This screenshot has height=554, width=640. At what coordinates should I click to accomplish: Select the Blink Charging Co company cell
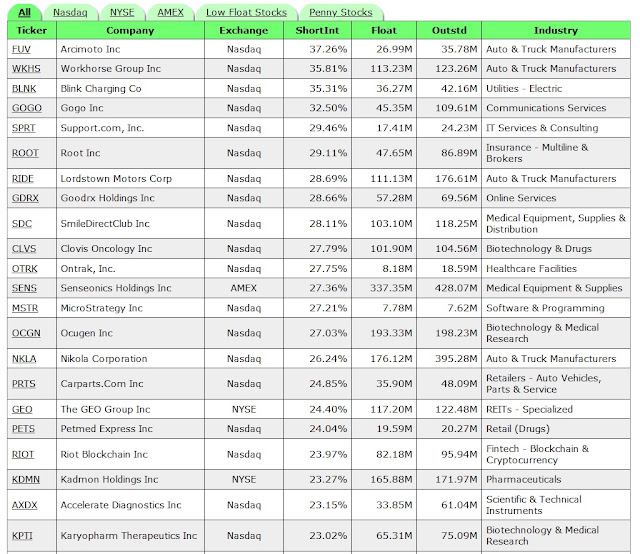pos(130,89)
